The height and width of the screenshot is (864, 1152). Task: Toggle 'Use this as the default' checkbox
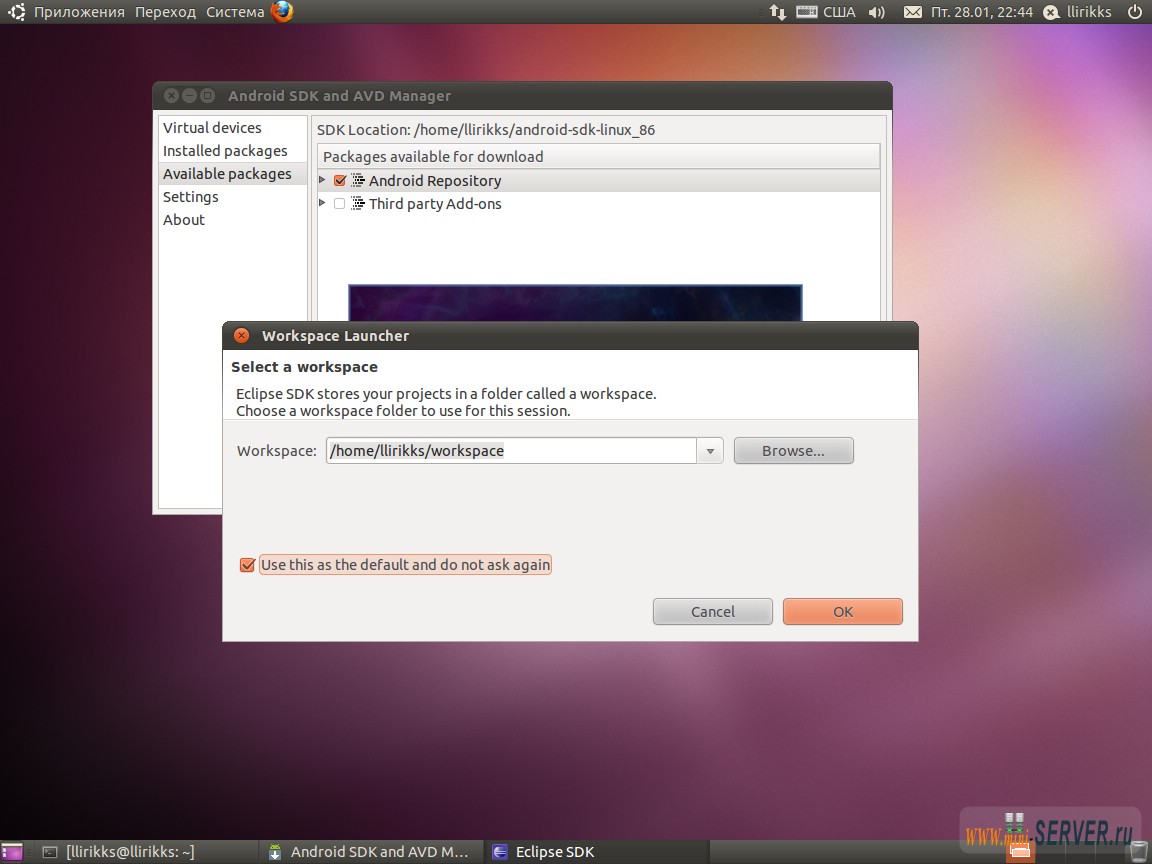point(248,565)
